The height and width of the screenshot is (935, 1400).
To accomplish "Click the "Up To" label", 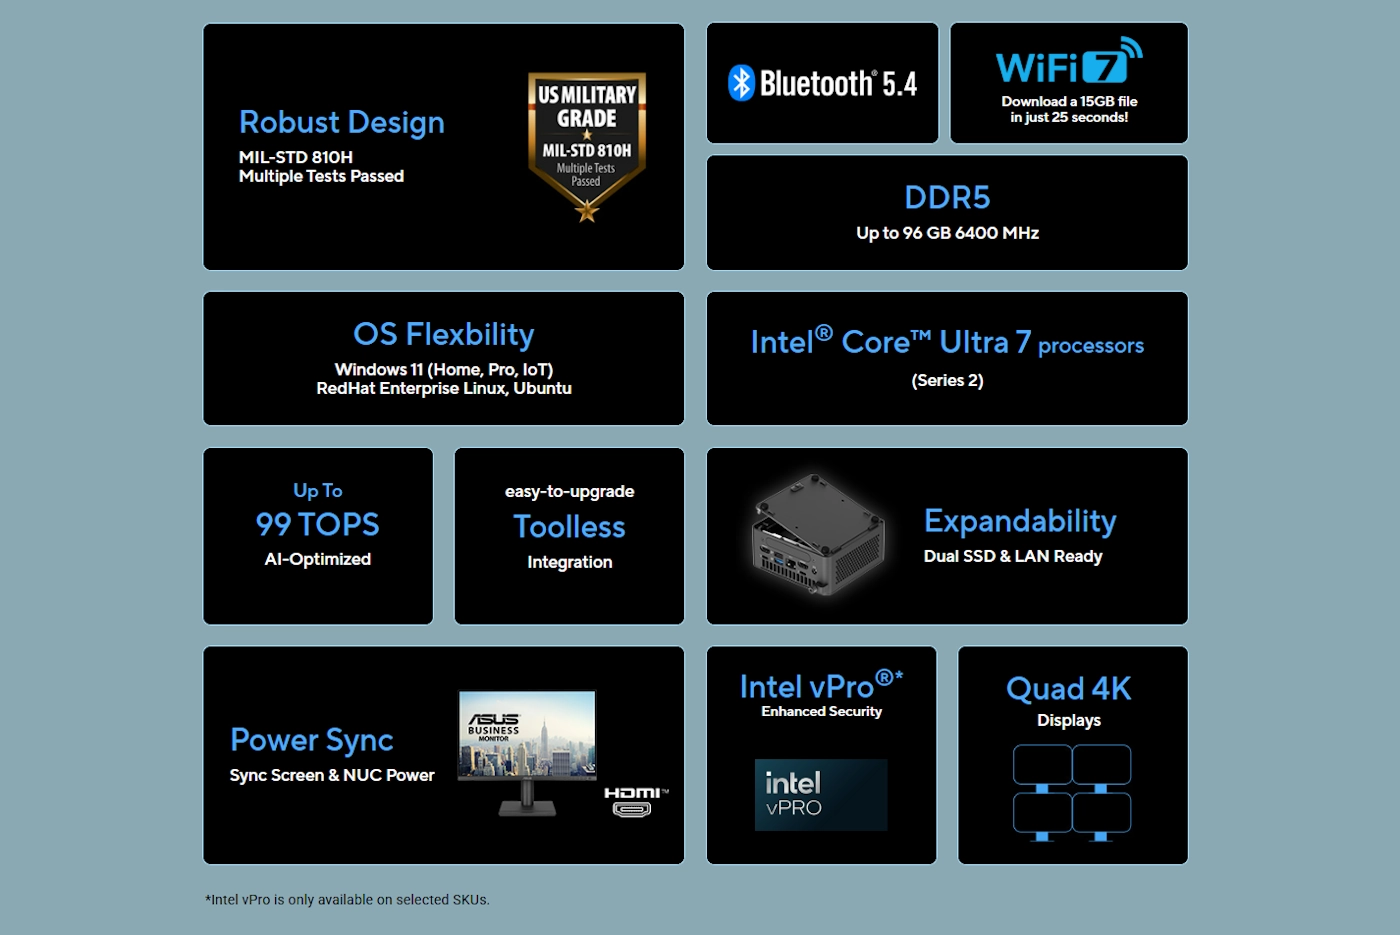I will 318,490.
